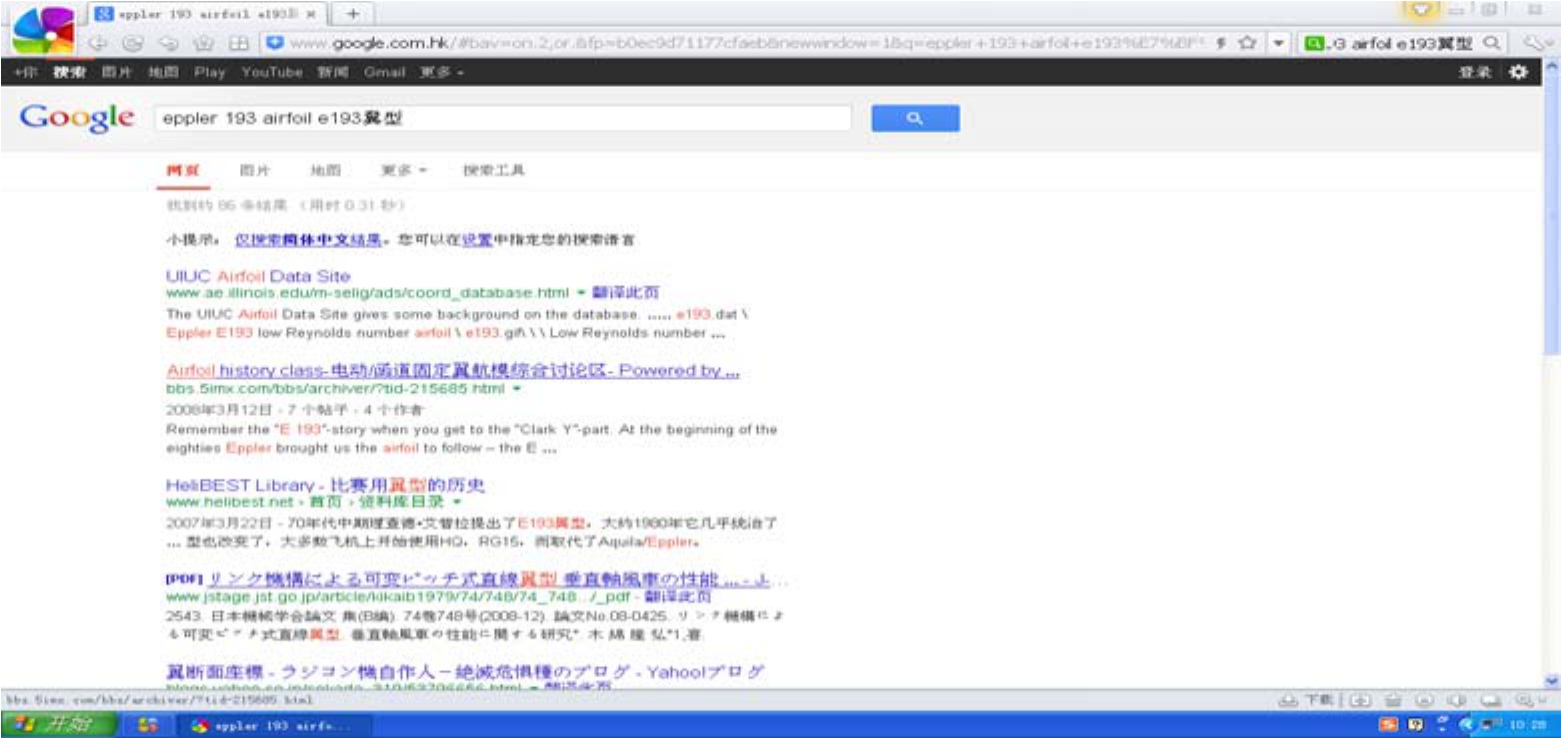Click the 开始 Start button
The width and height of the screenshot is (1561, 738).
[58, 725]
